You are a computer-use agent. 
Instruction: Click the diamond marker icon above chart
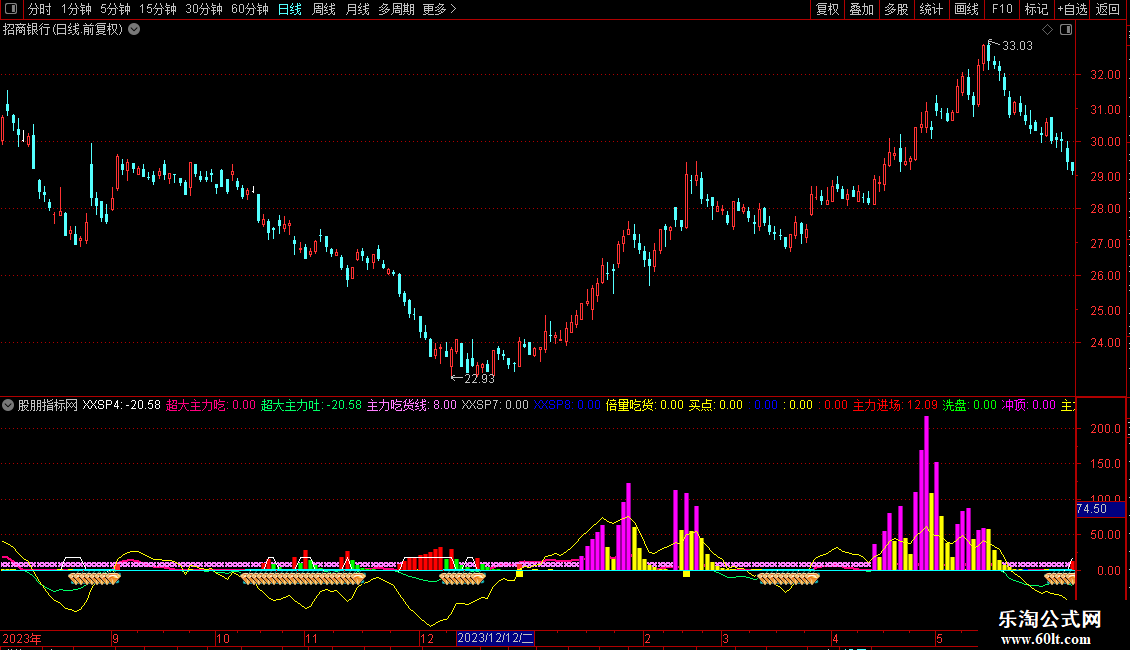click(x=1047, y=30)
